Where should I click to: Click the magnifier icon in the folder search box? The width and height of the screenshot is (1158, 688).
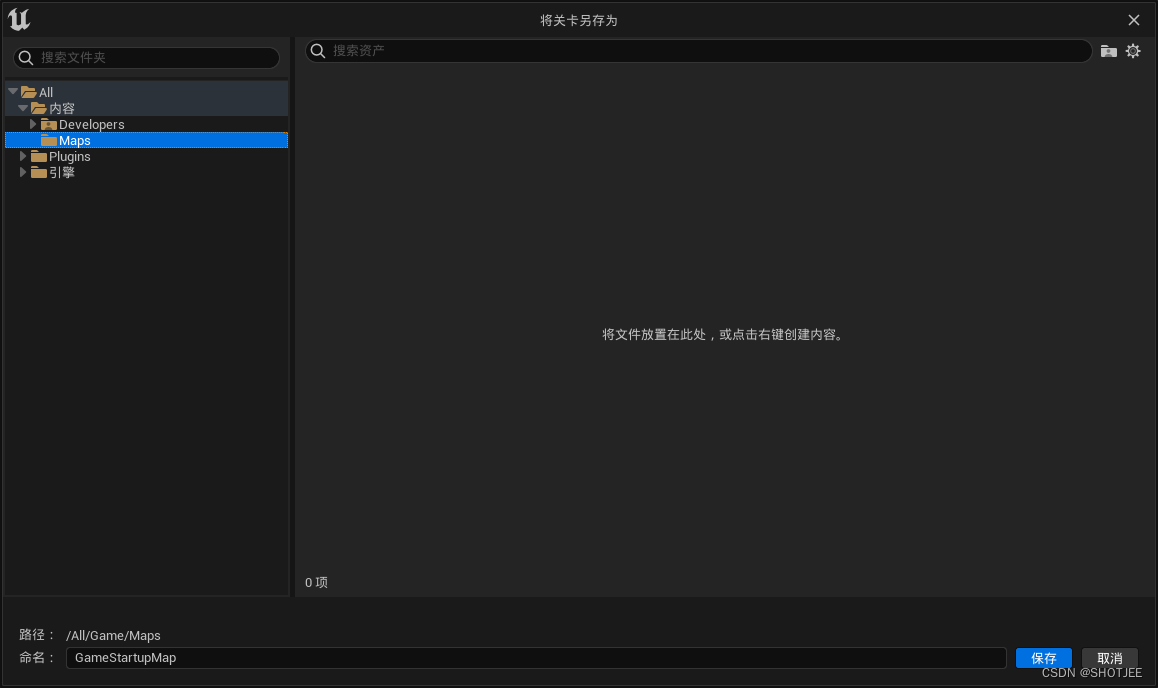click(25, 58)
